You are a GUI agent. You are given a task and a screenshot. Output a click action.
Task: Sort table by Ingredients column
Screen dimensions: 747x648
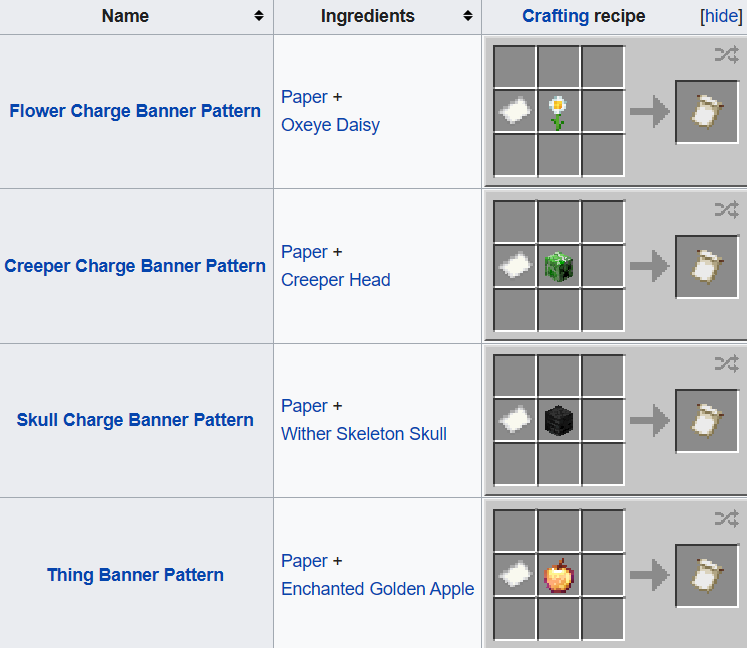click(x=467, y=16)
